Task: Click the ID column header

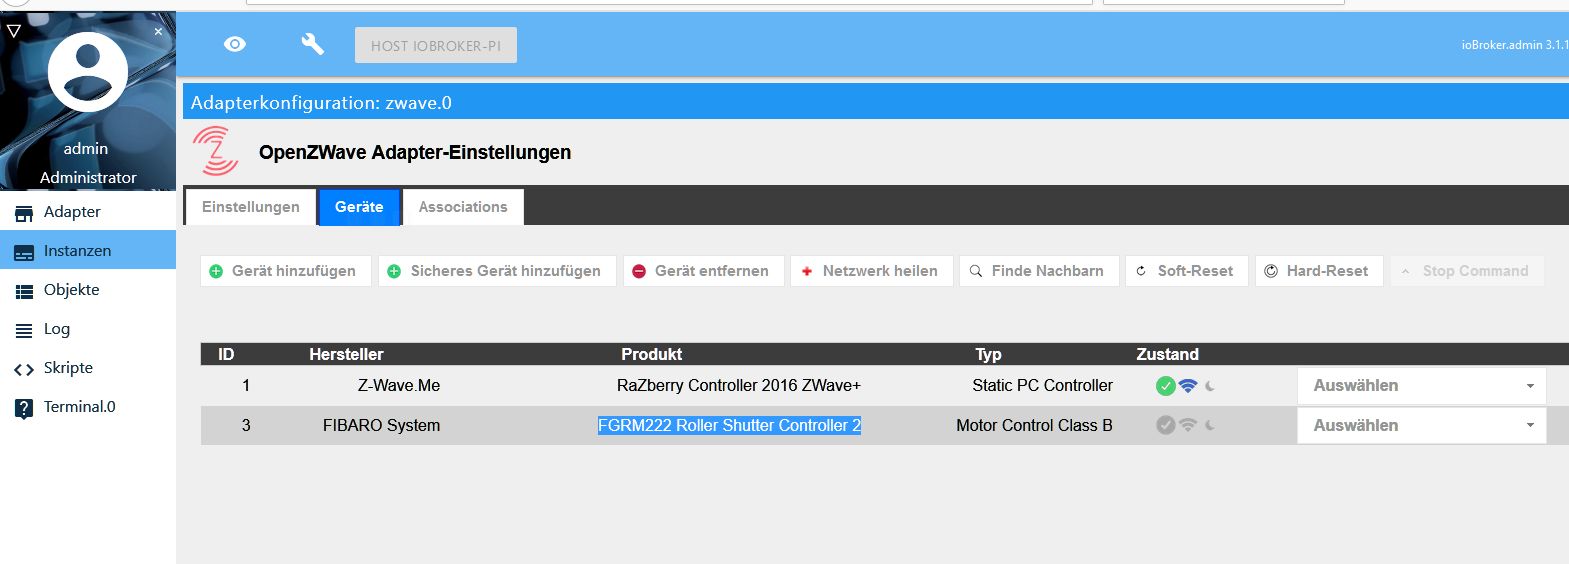Action: (226, 354)
